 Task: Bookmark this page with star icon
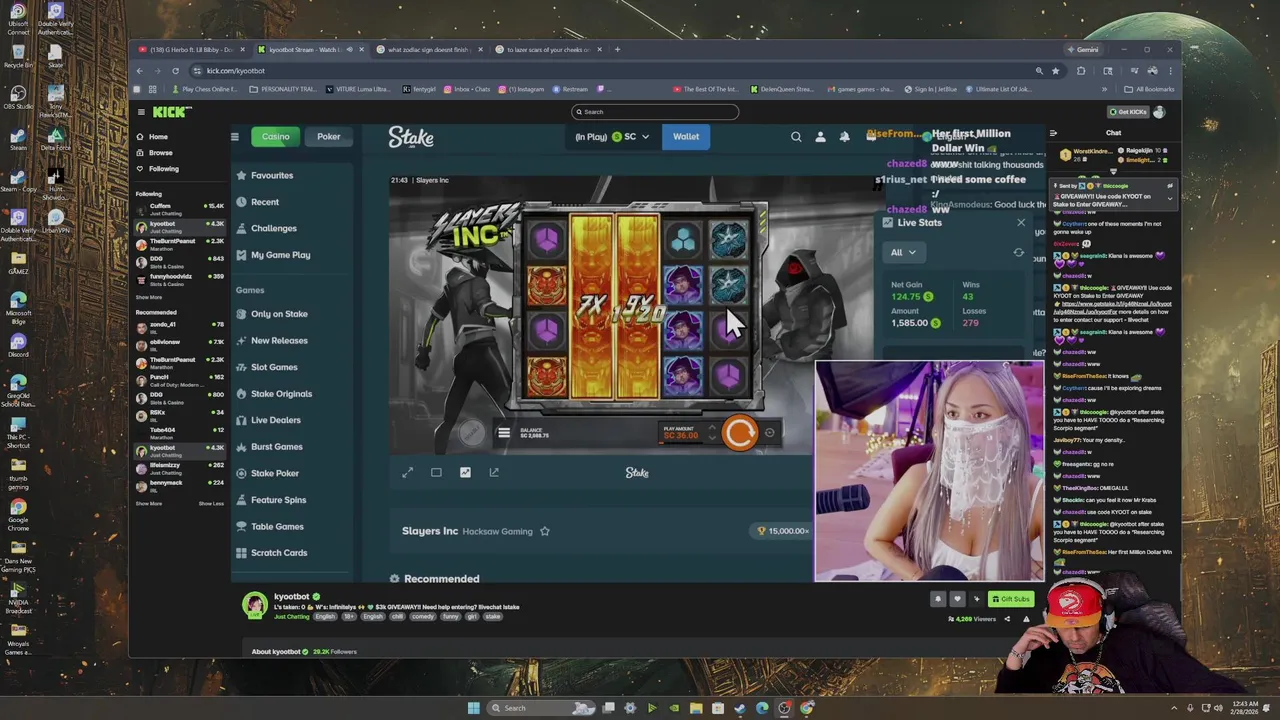pos(1055,71)
